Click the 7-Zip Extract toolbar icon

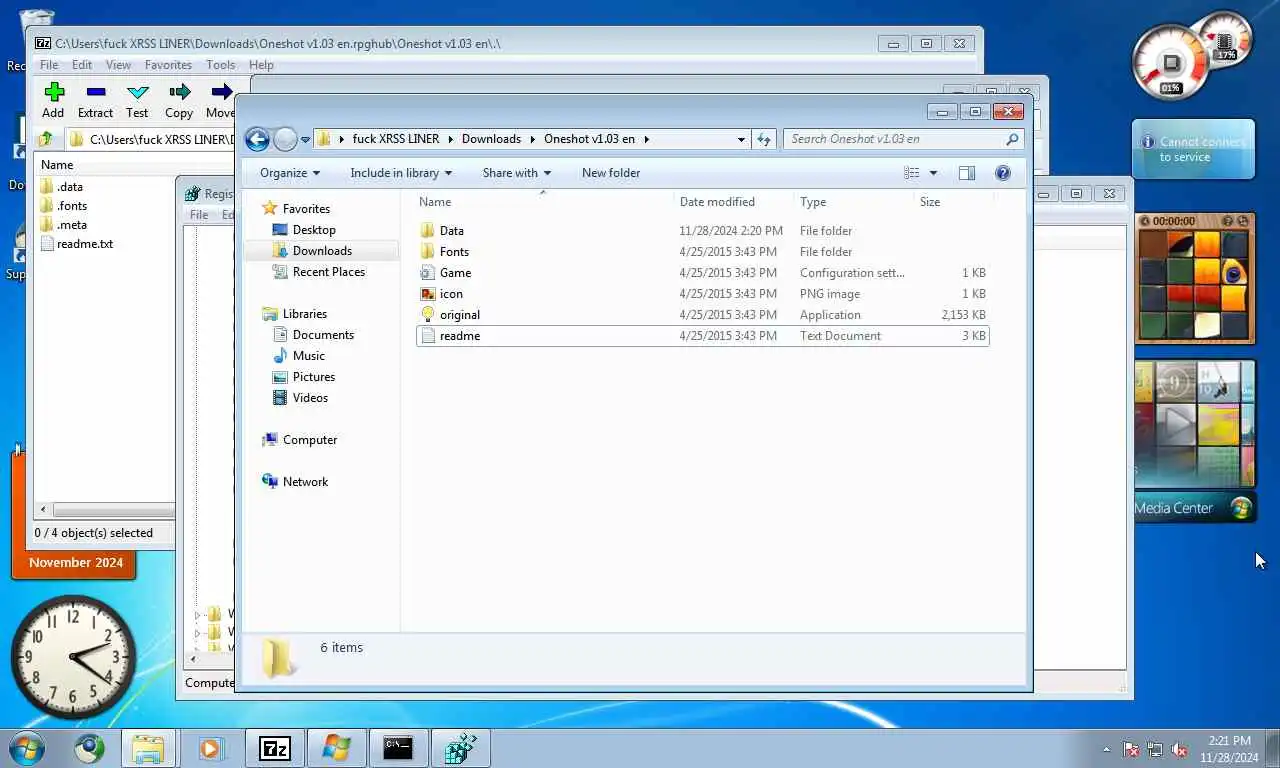point(96,92)
